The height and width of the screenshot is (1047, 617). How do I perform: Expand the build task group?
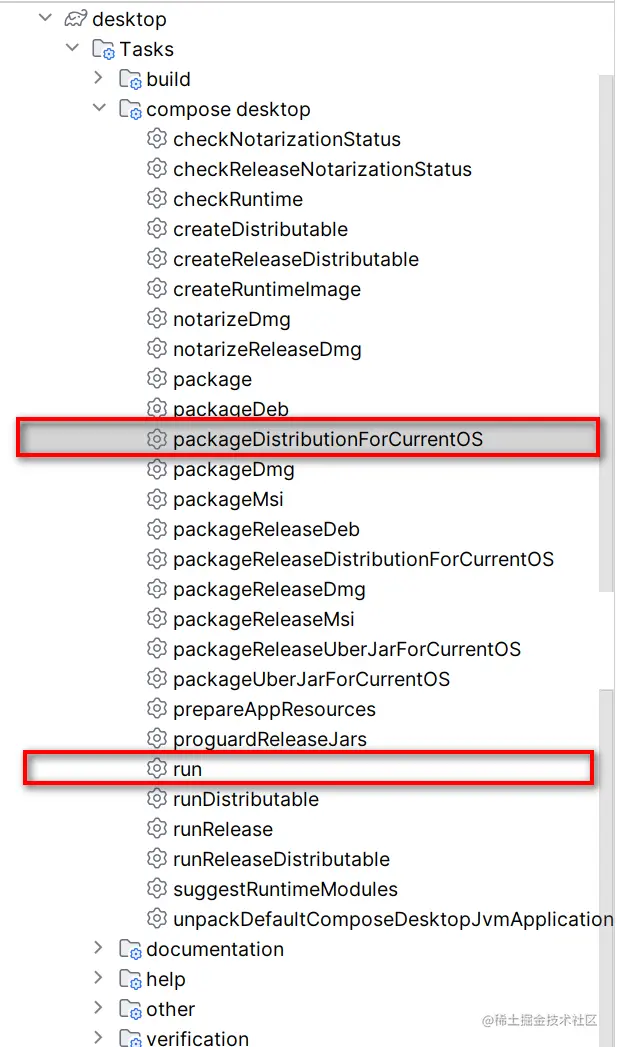pos(99,78)
